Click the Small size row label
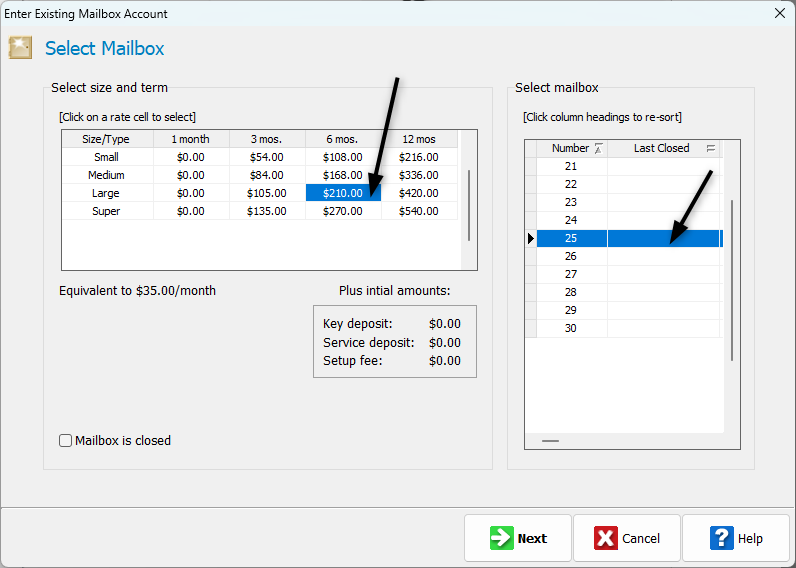The height and width of the screenshot is (568, 796). [x=107, y=157]
